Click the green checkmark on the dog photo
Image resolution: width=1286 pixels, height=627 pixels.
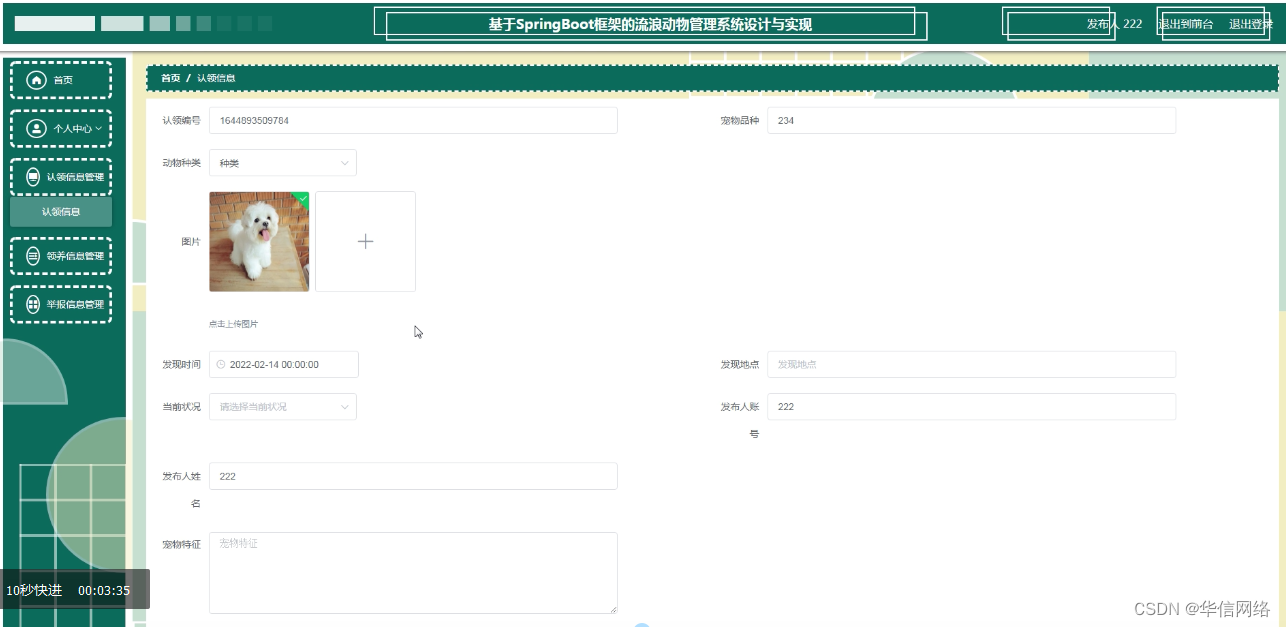click(303, 198)
